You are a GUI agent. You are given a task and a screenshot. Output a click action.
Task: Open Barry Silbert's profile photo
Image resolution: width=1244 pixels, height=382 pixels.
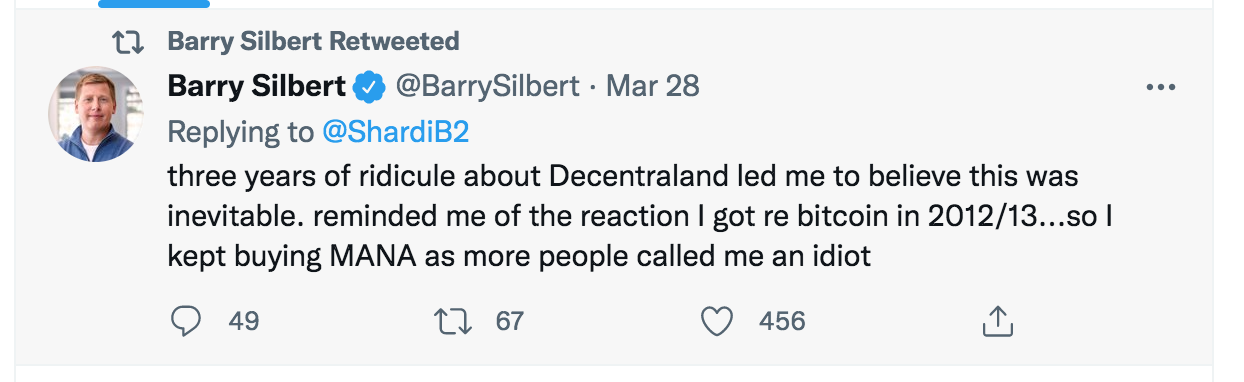pos(96,115)
